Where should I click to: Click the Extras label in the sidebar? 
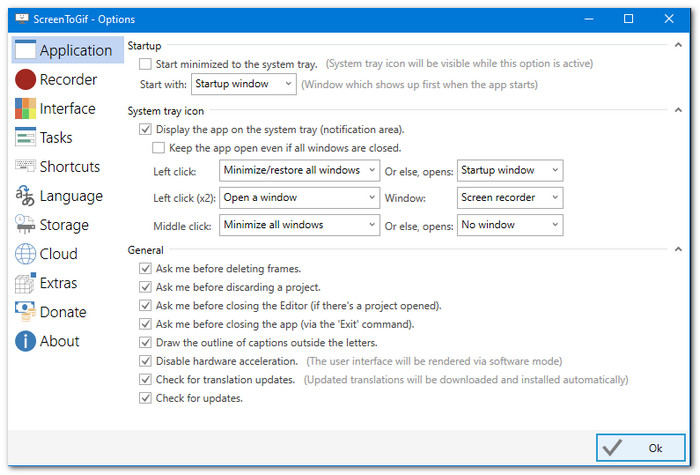coord(58,283)
